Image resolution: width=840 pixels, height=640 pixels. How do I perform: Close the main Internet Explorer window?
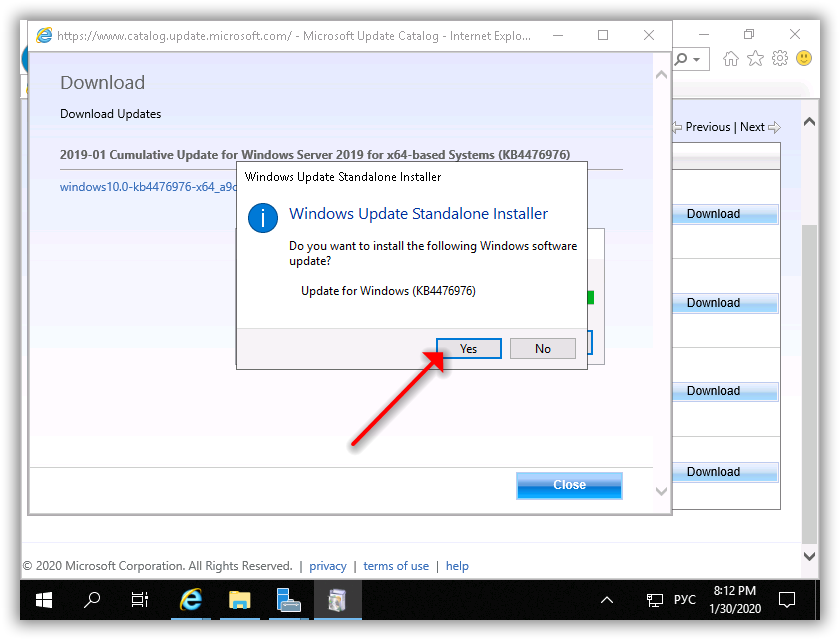click(x=795, y=34)
